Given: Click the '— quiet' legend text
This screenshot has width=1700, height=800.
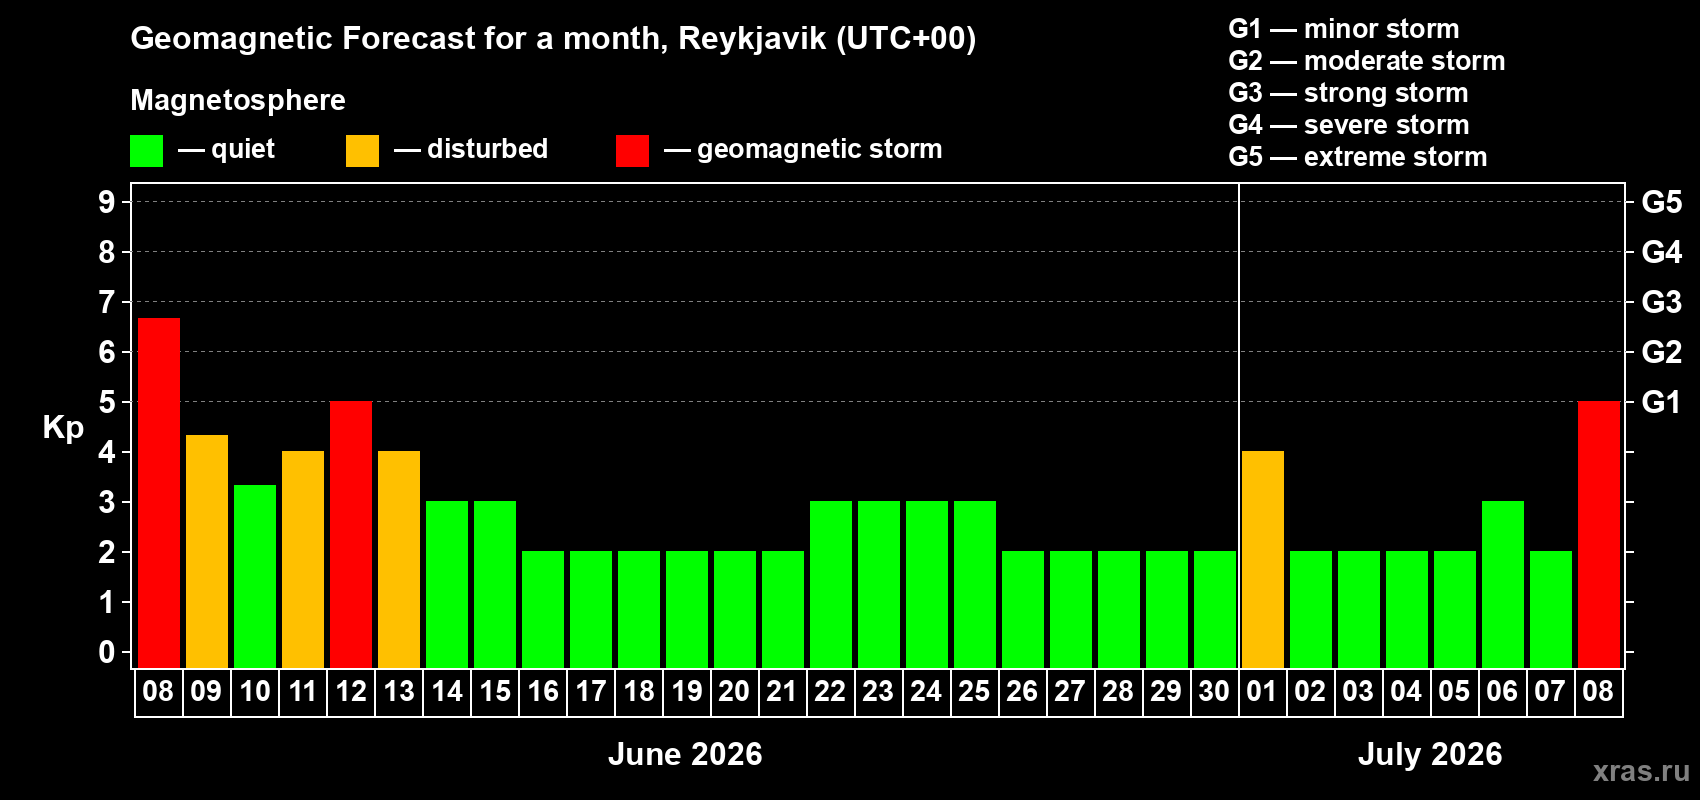Looking at the screenshot, I should point(226,150).
